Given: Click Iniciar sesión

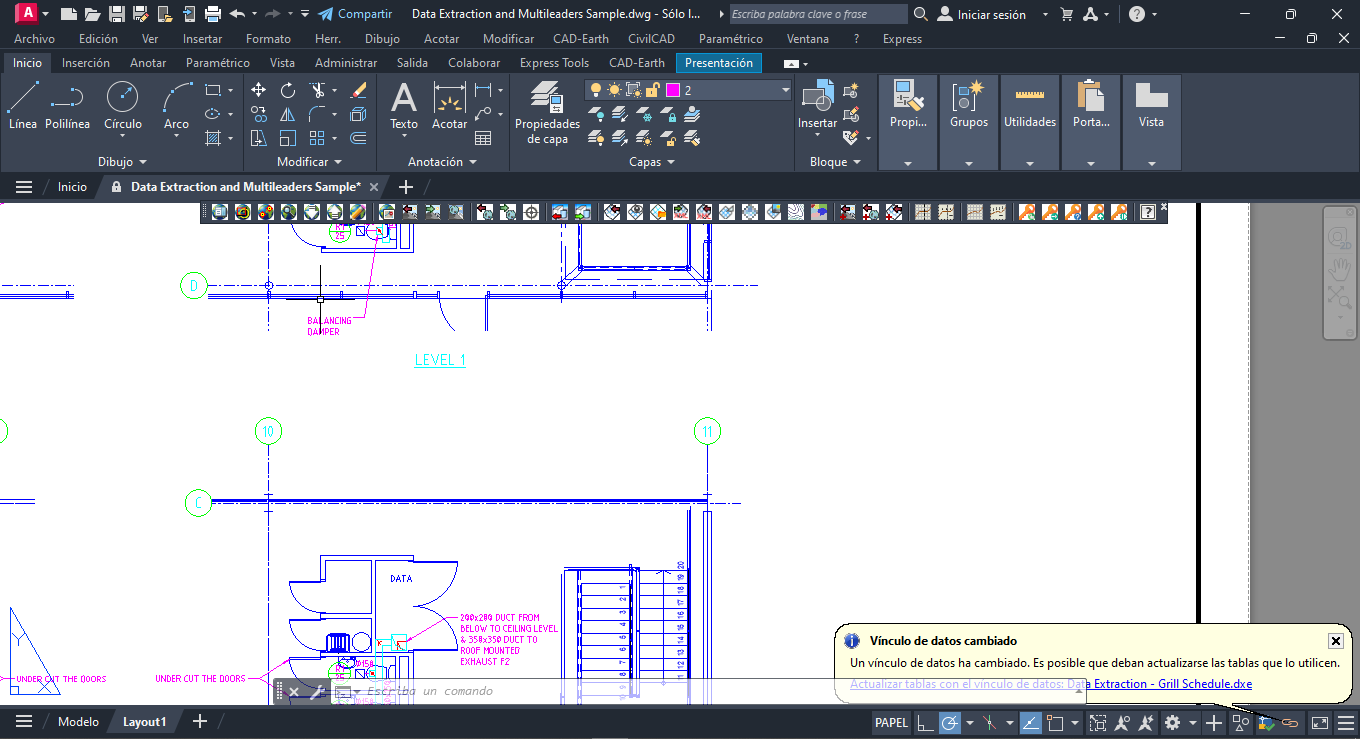Looking at the screenshot, I should coord(981,14).
